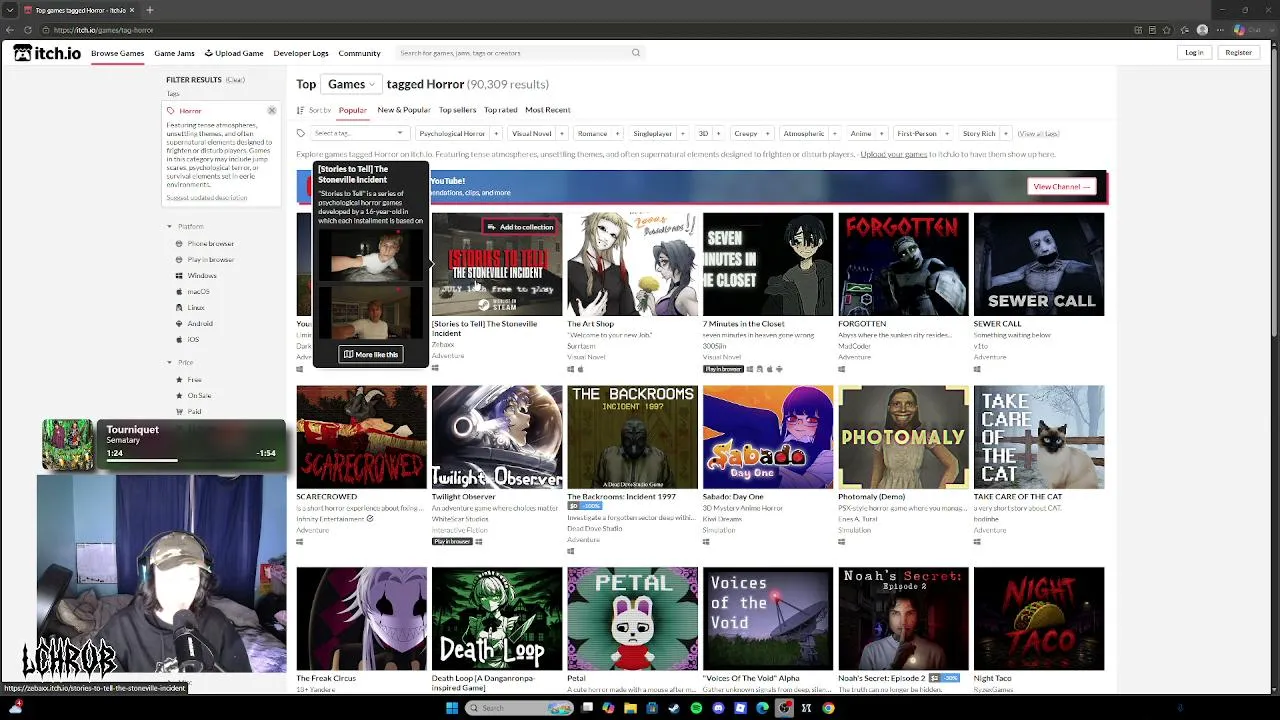The height and width of the screenshot is (720, 1280).
Task: Click the browser back arrow
Action: click(x=11, y=30)
